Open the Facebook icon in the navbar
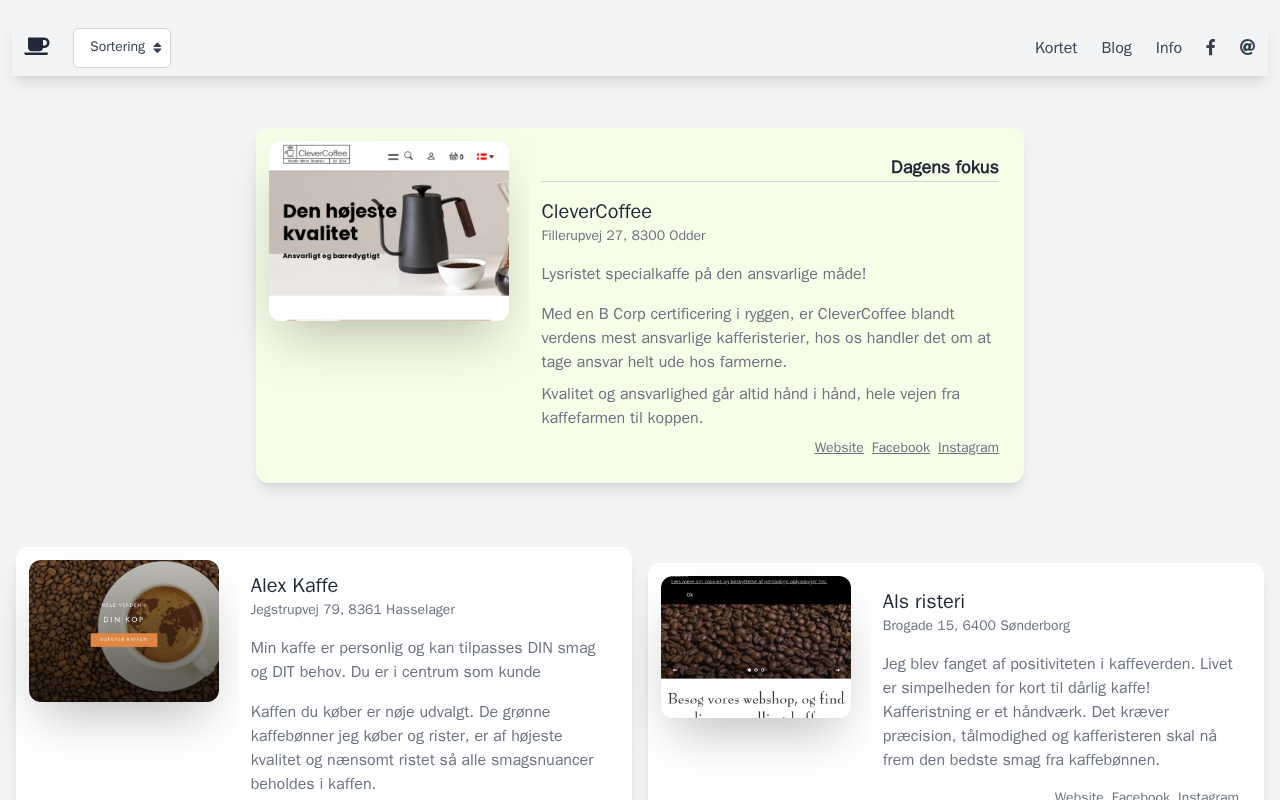 click(x=1210, y=47)
